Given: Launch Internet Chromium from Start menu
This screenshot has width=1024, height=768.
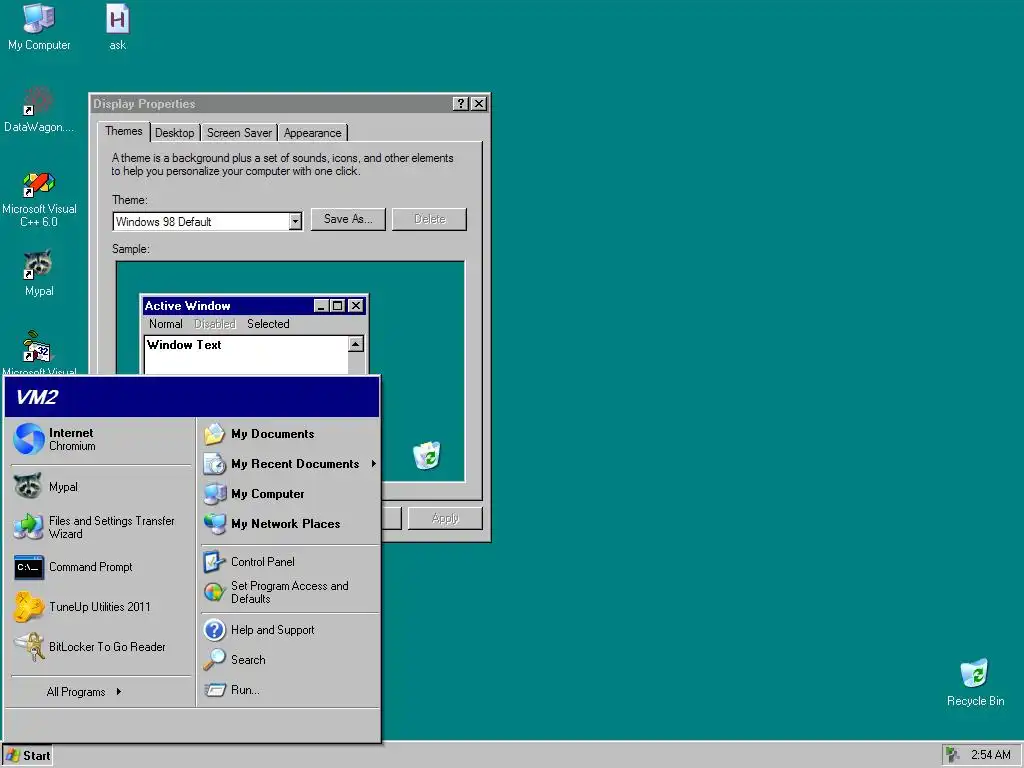Looking at the screenshot, I should 101,439.
